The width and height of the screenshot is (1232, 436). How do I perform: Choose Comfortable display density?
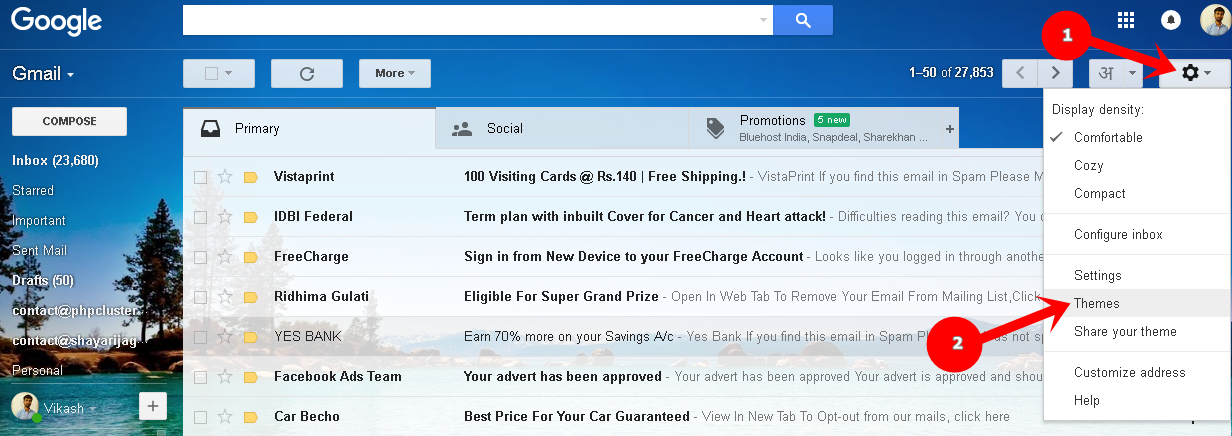pyautogui.click(x=1108, y=137)
